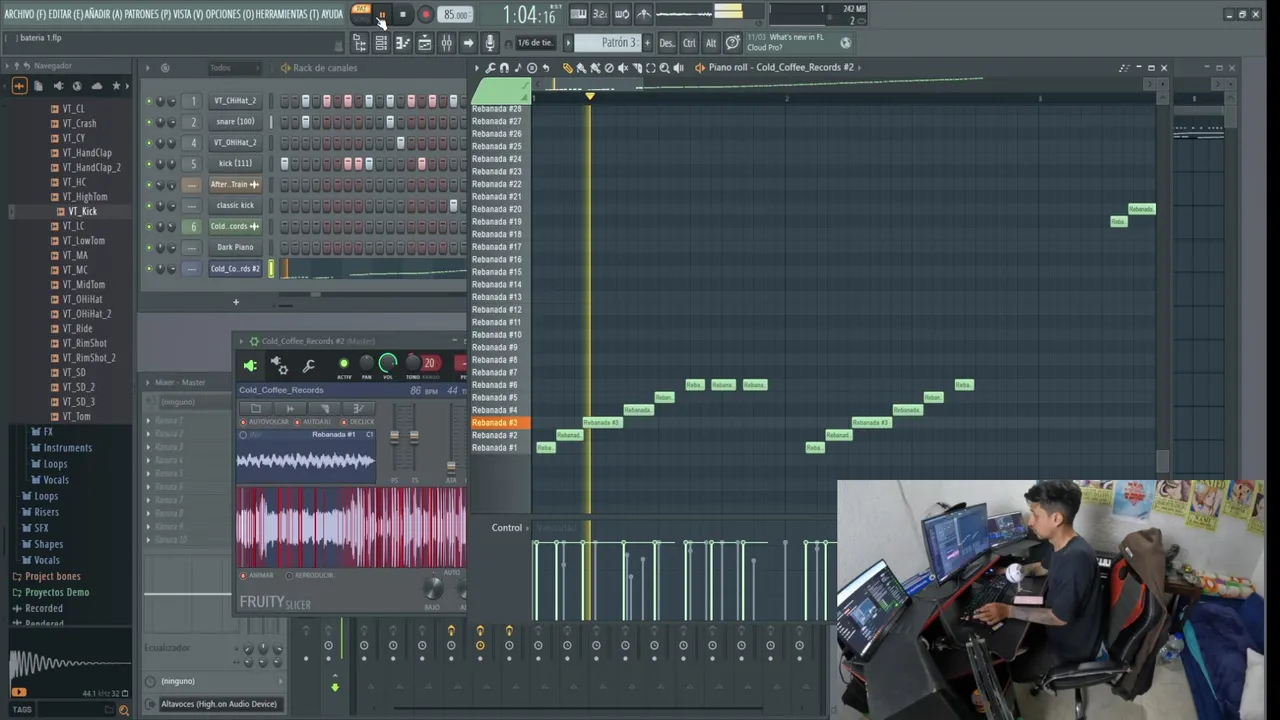The image size is (1280, 720).
Task: Open the HERRAMIENTAS (T) menu
Action: 287,15
